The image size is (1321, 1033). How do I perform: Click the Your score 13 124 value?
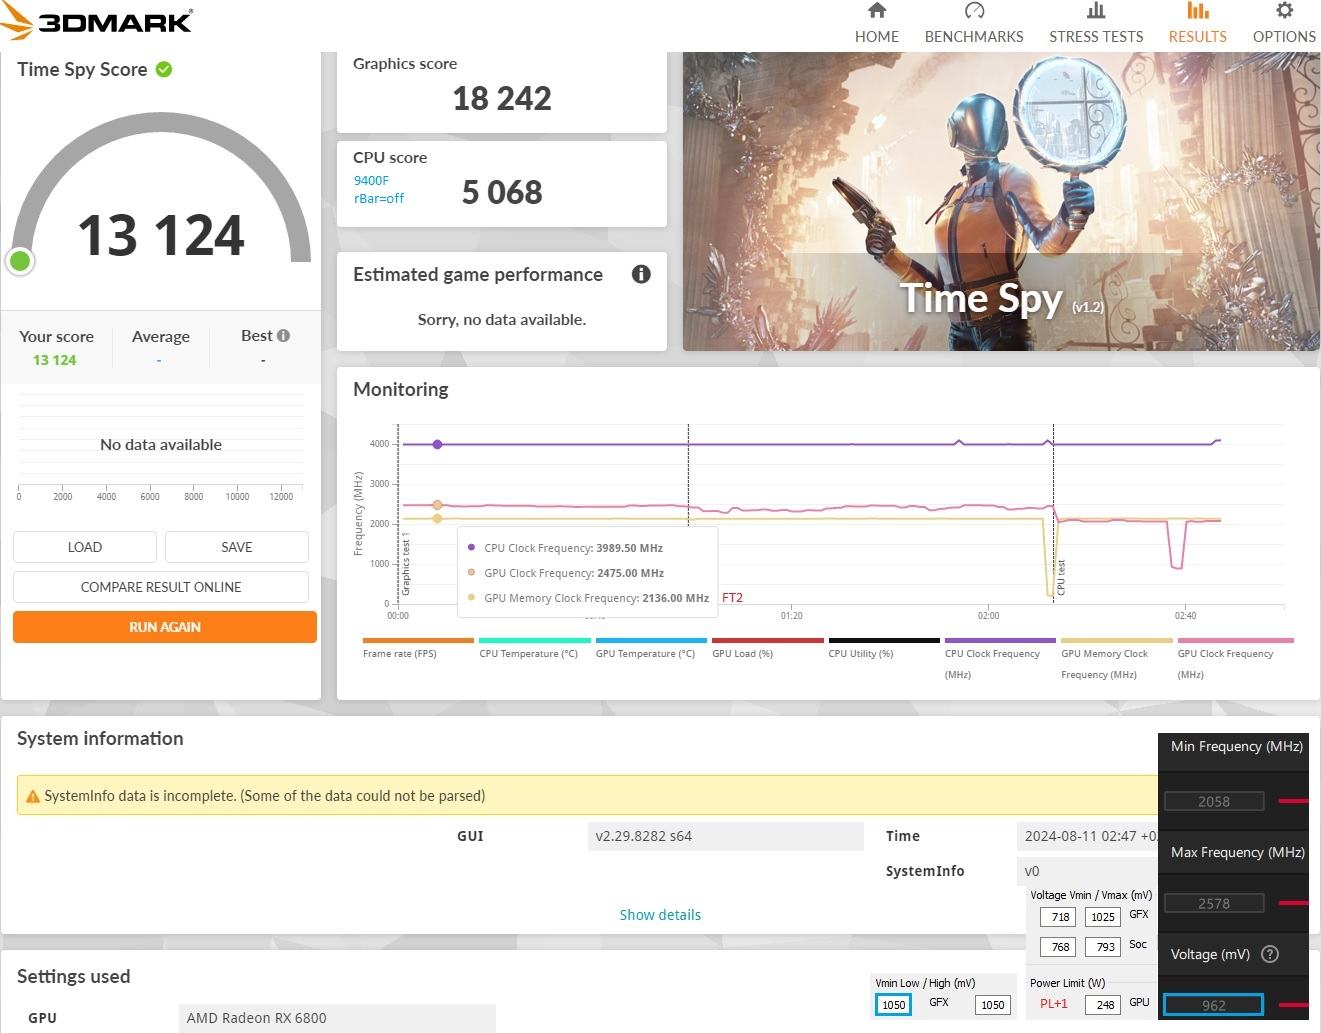[x=55, y=360]
